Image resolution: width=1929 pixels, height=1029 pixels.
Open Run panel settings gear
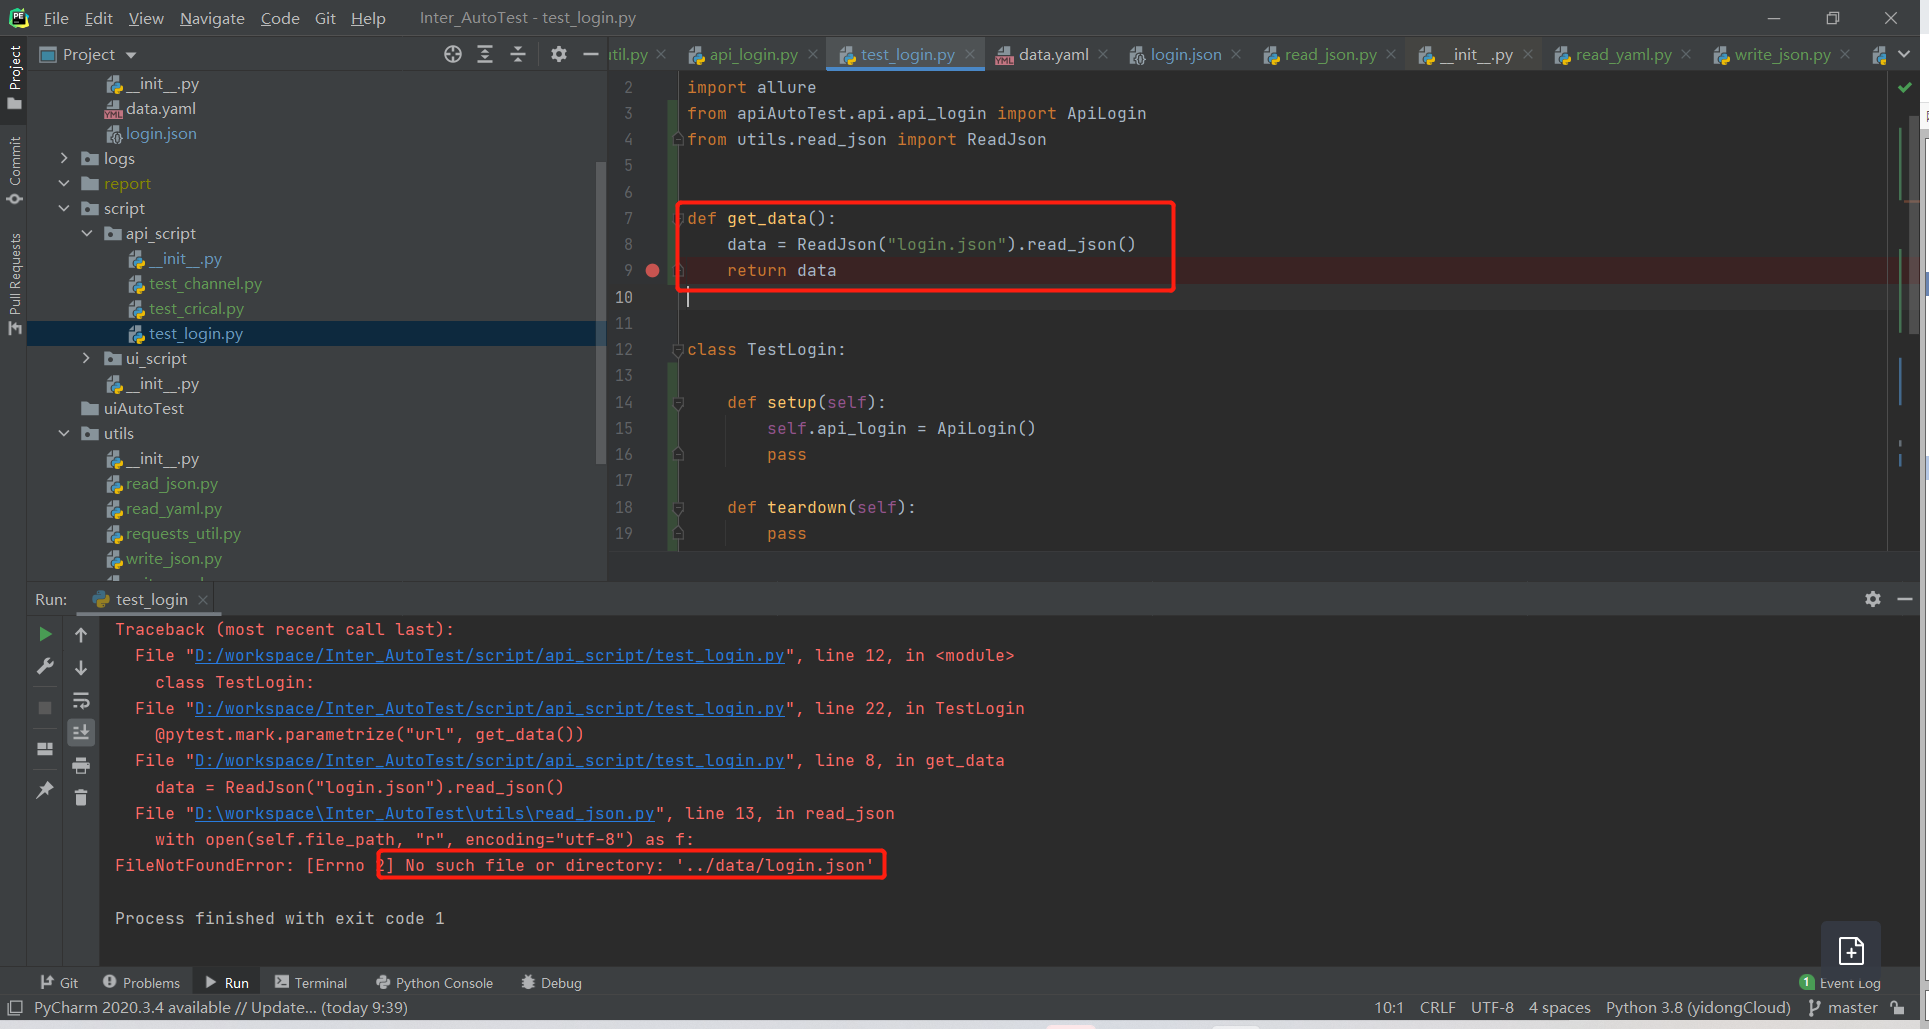pyautogui.click(x=1872, y=599)
